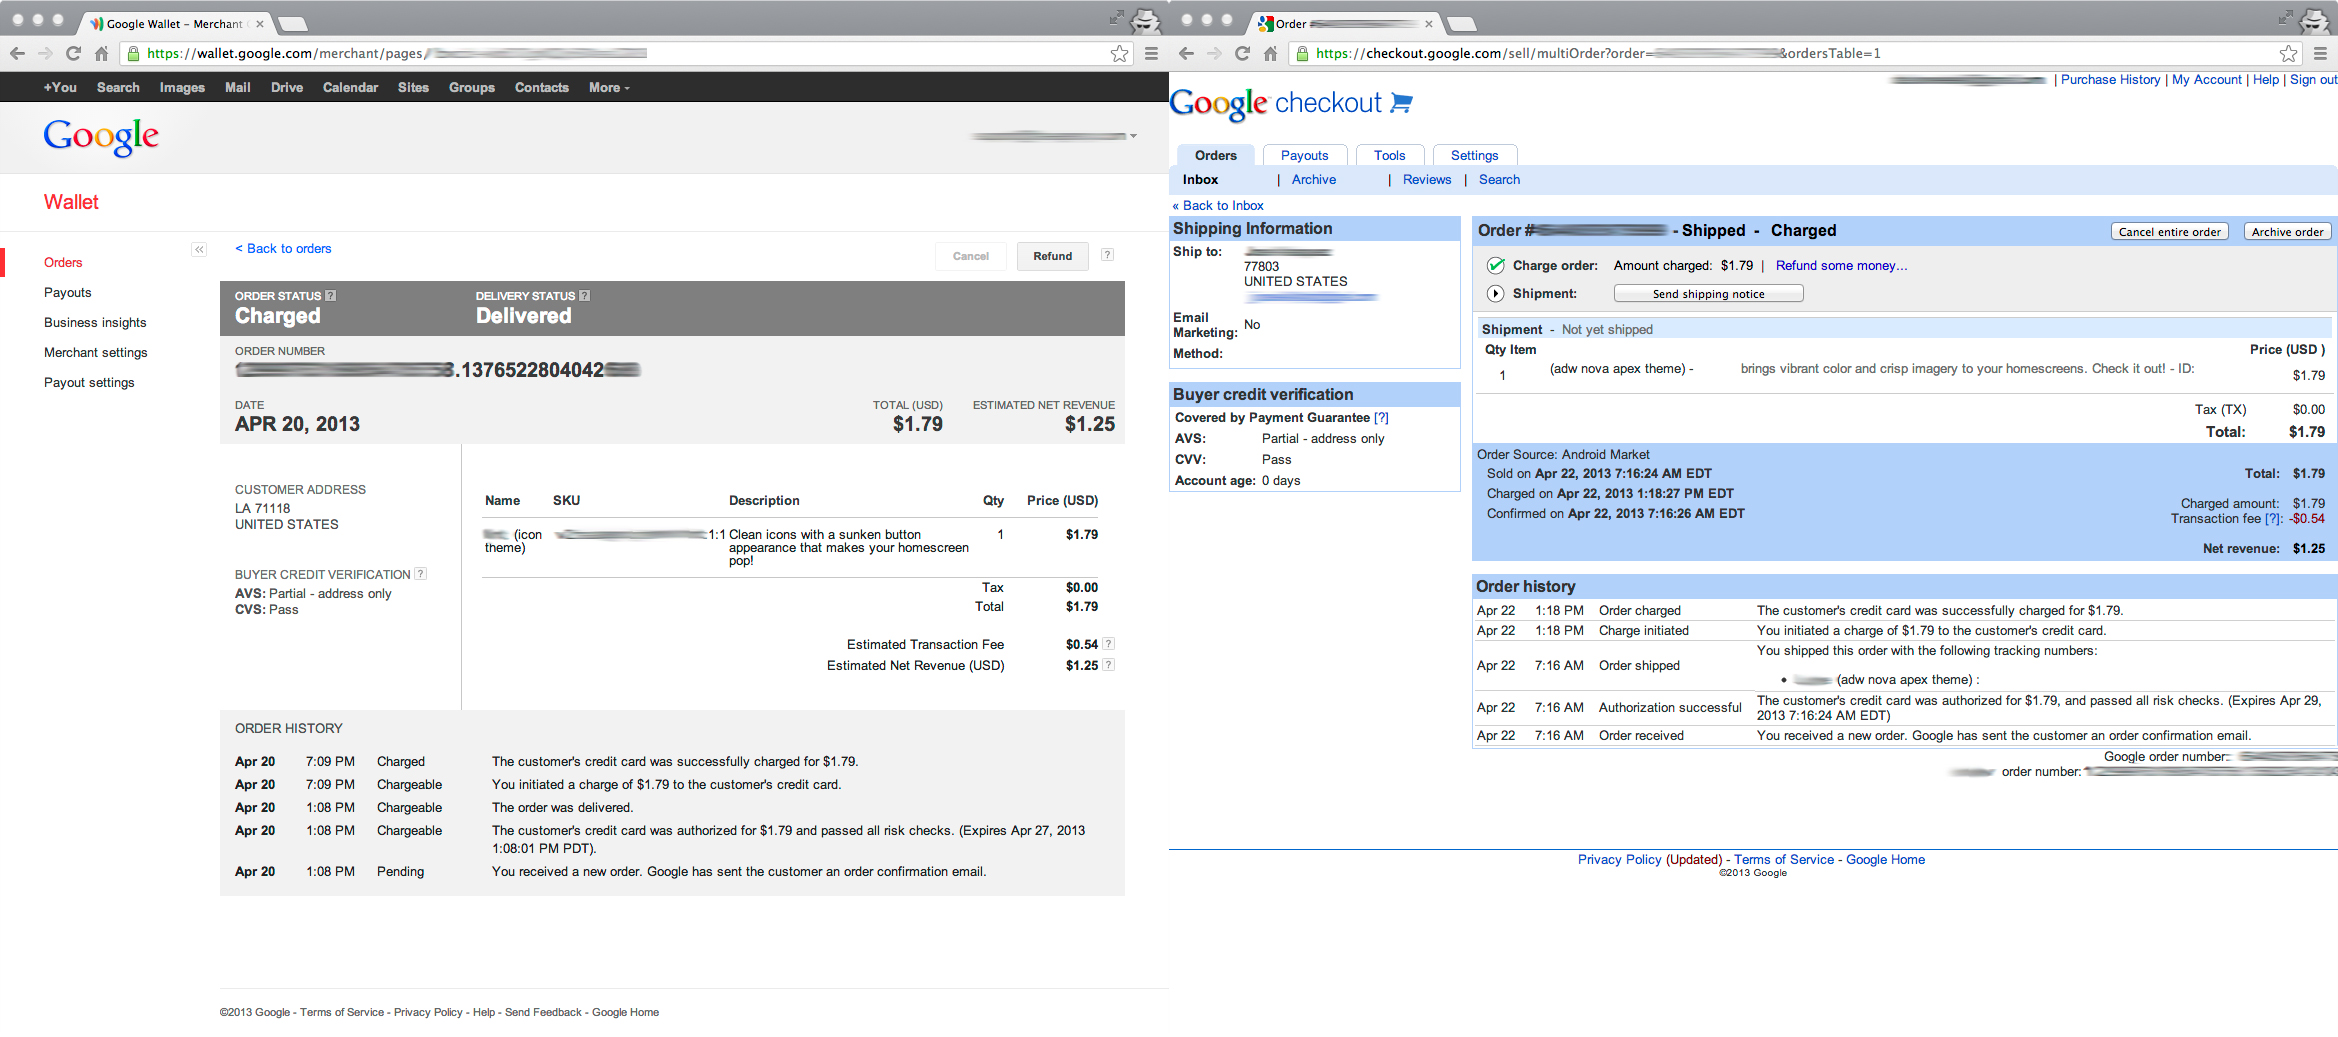
Task: Click Estimated Transaction Fee help icon
Action: [x=1108, y=644]
